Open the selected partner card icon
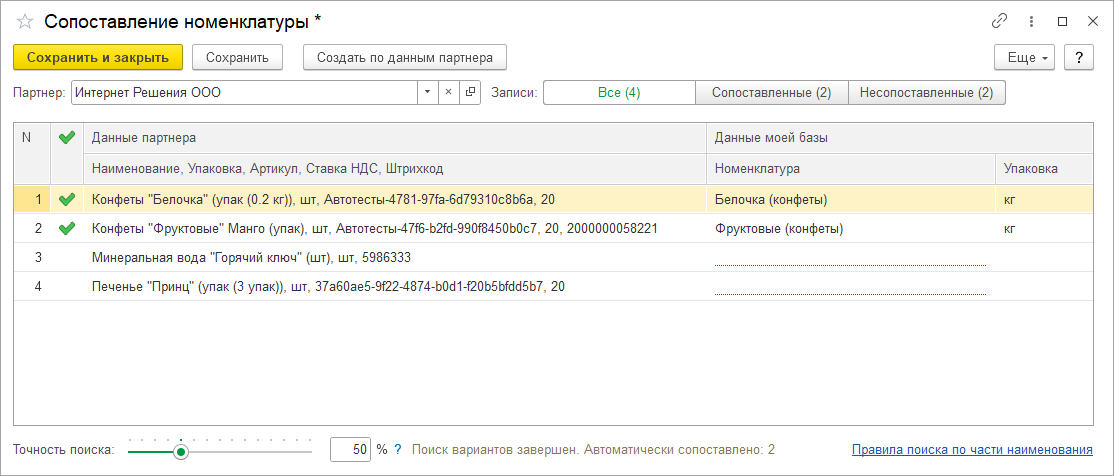The image size is (1114, 476). (x=470, y=92)
